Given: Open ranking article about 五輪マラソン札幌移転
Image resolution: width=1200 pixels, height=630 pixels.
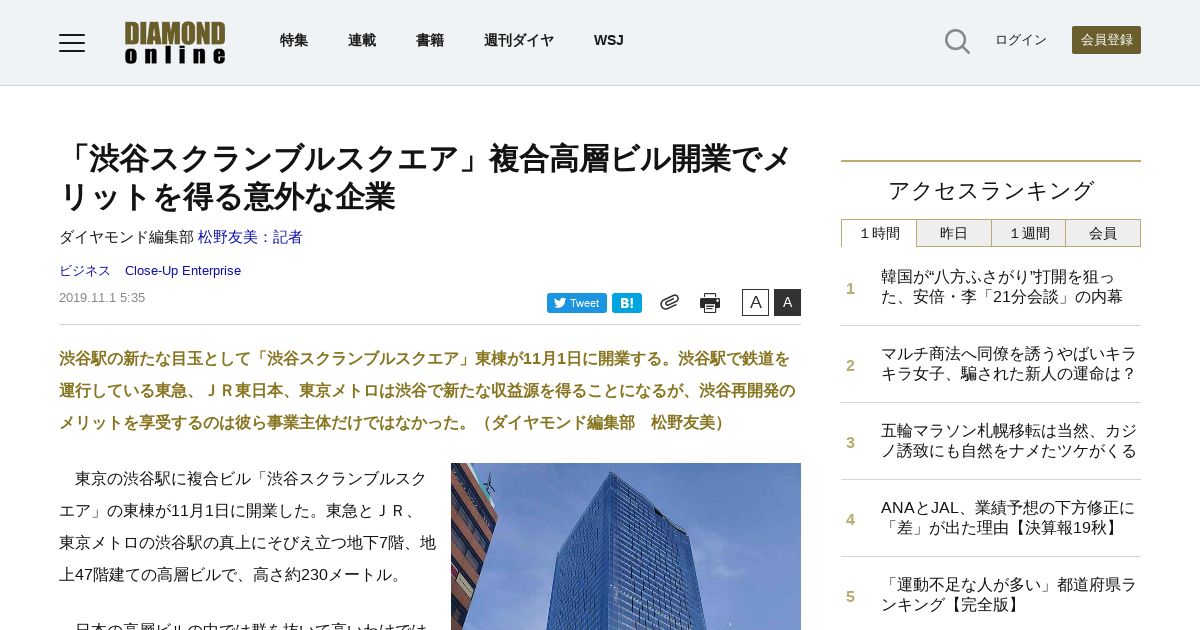Looking at the screenshot, I should [x=1009, y=440].
